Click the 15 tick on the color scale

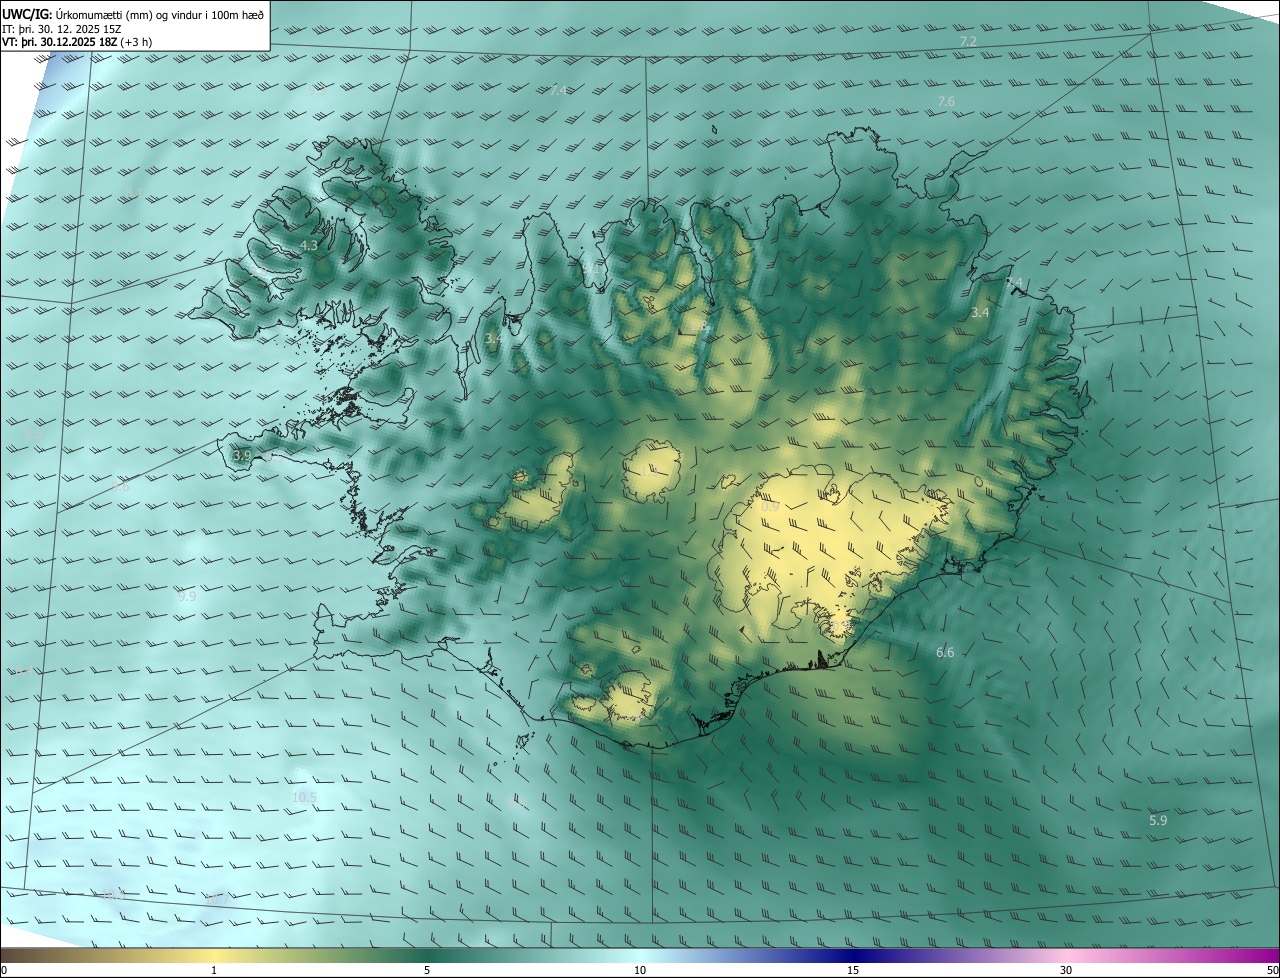tap(853, 970)
